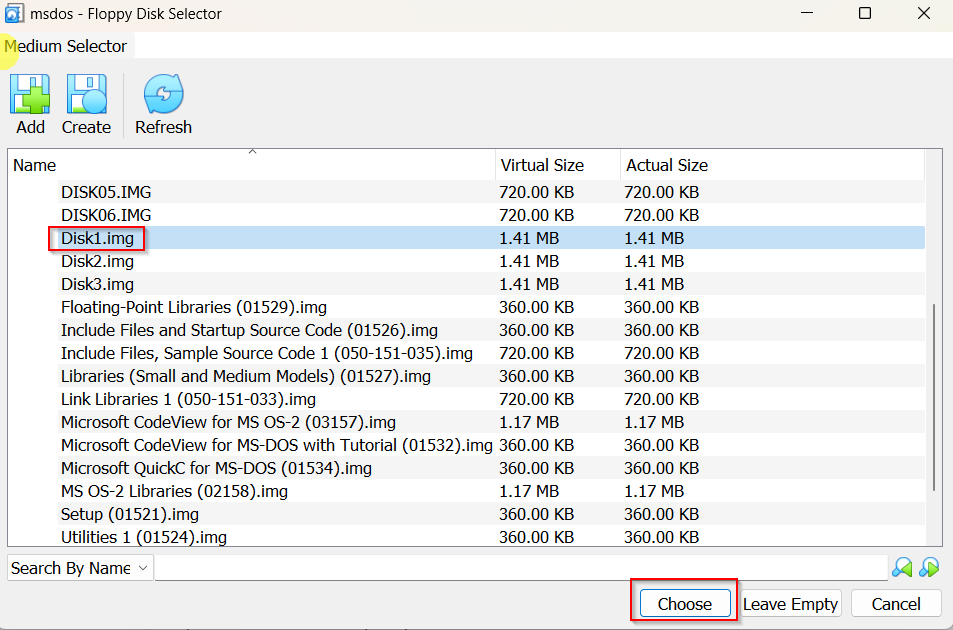This screenshot has height=630, width=953.
Task: Open the Search By Name dropdown
Action: pos(80,568)
